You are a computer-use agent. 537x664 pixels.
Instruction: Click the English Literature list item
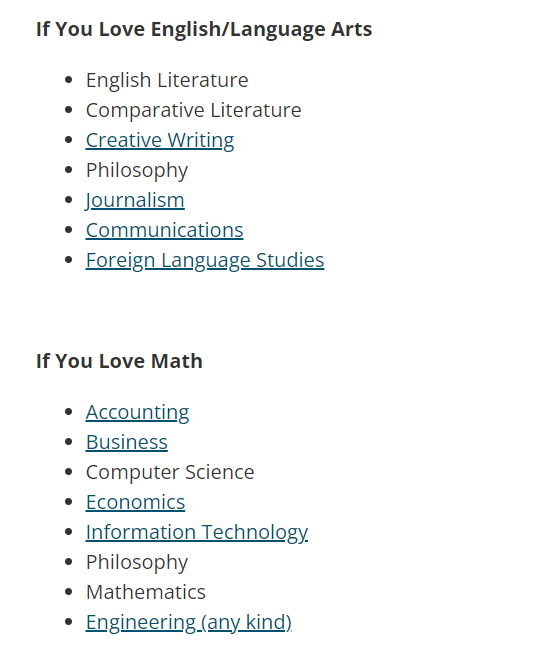(x=167, y=80)
